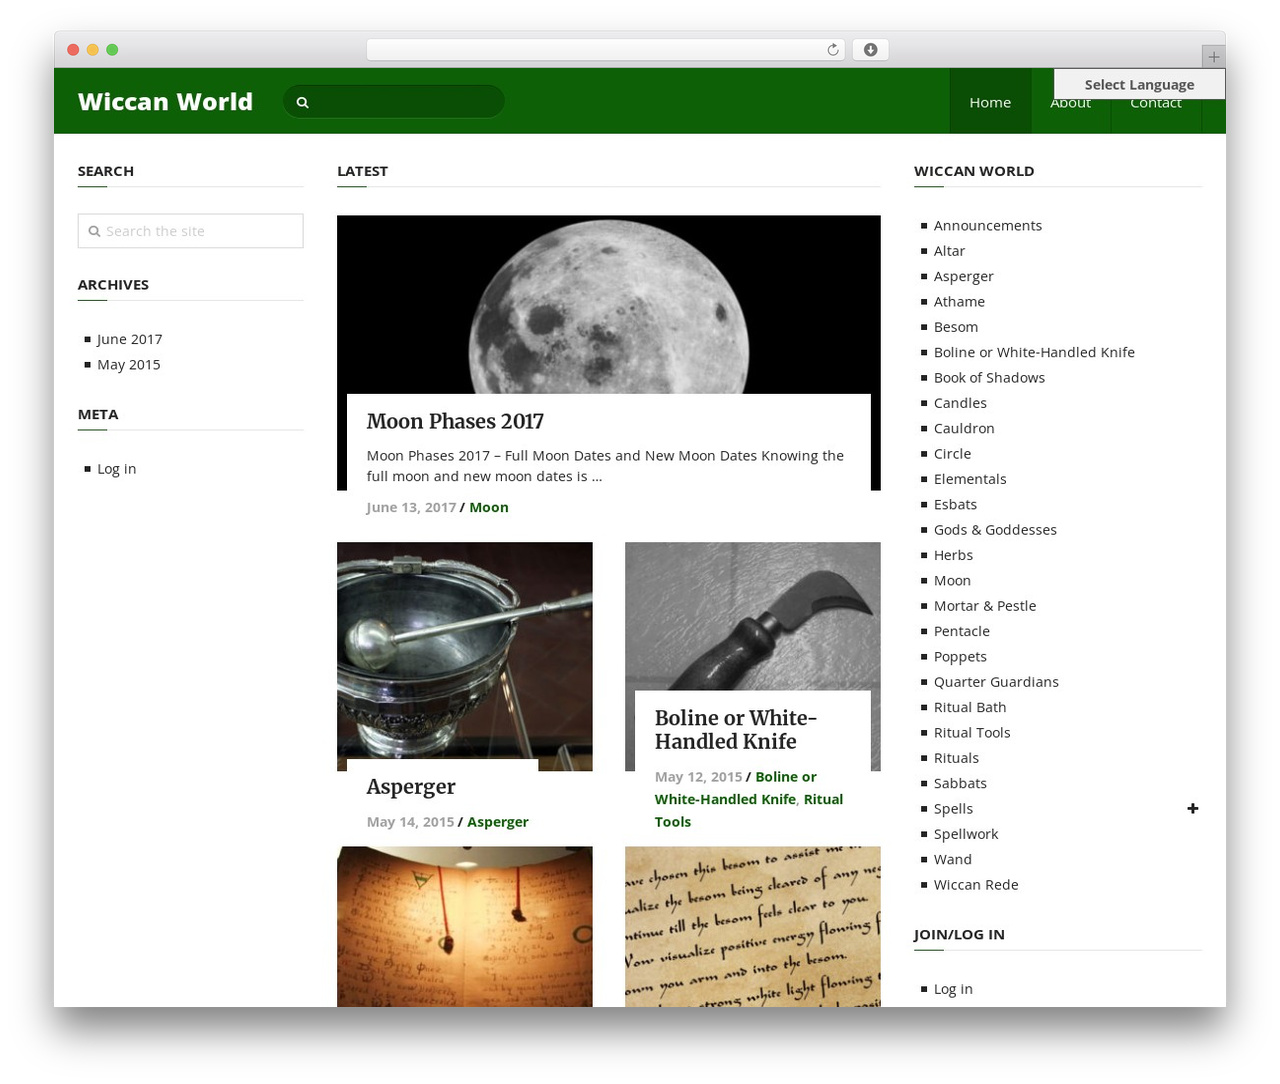Open the Sabbats category
This screenshot has width=1280, height=1084.
pos(960,782)
